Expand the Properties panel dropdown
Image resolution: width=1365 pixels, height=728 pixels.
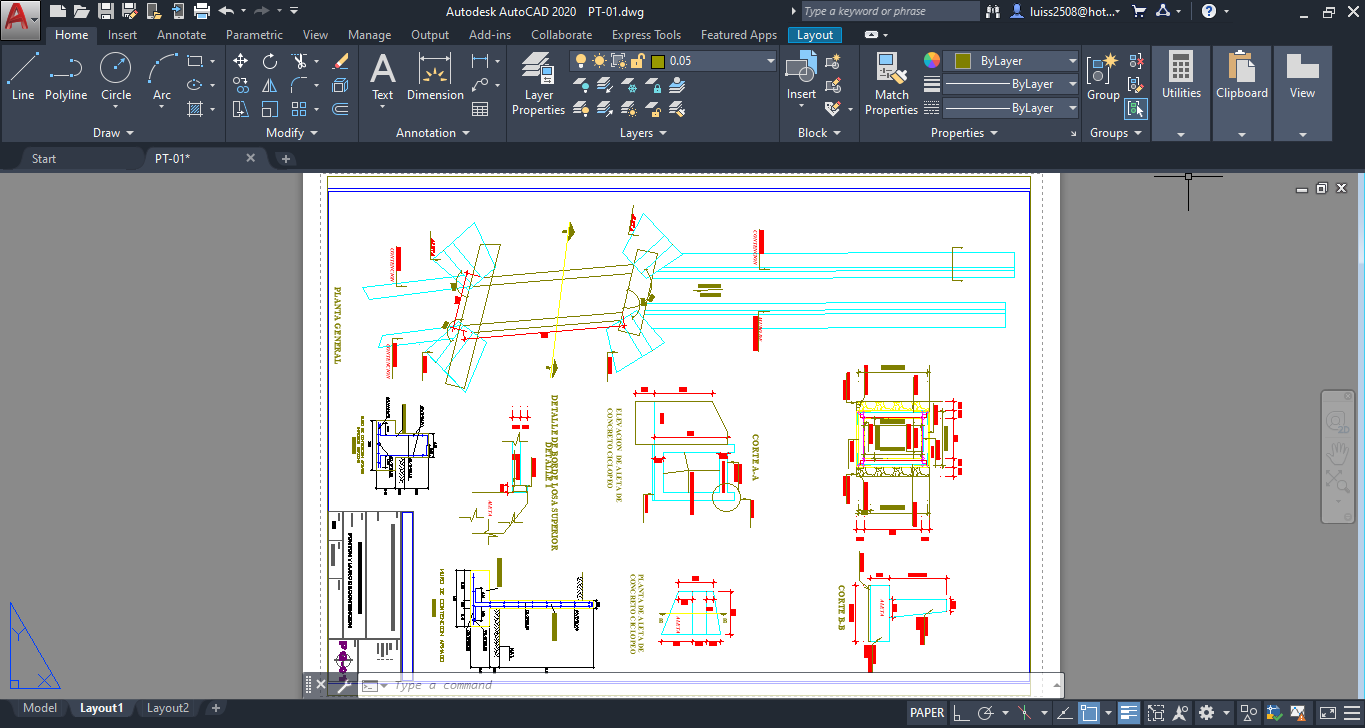964,133
